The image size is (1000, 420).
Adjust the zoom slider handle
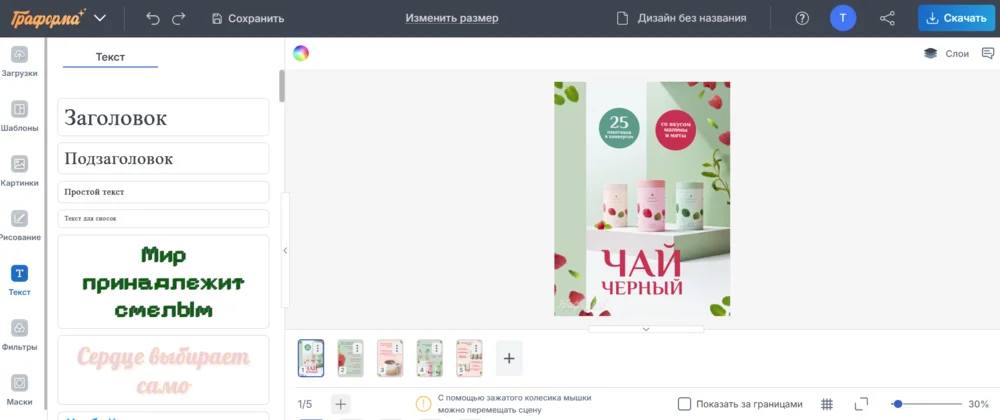pyautogui.click(x=898, y=404)
